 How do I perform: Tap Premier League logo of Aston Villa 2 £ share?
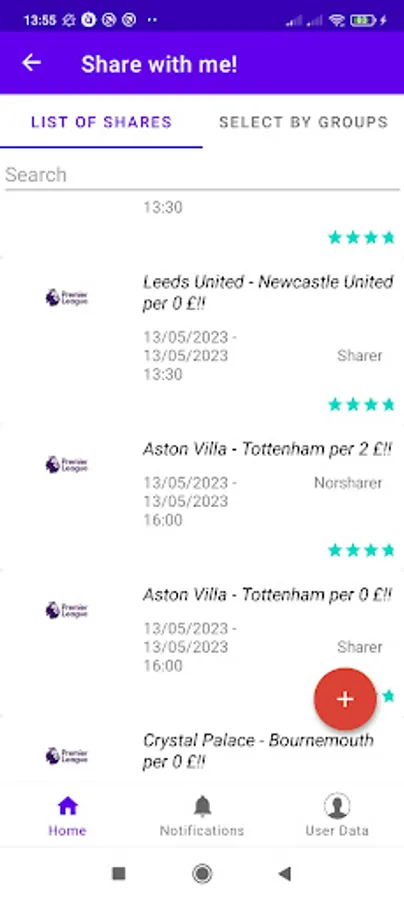click(x=67, y=464)
